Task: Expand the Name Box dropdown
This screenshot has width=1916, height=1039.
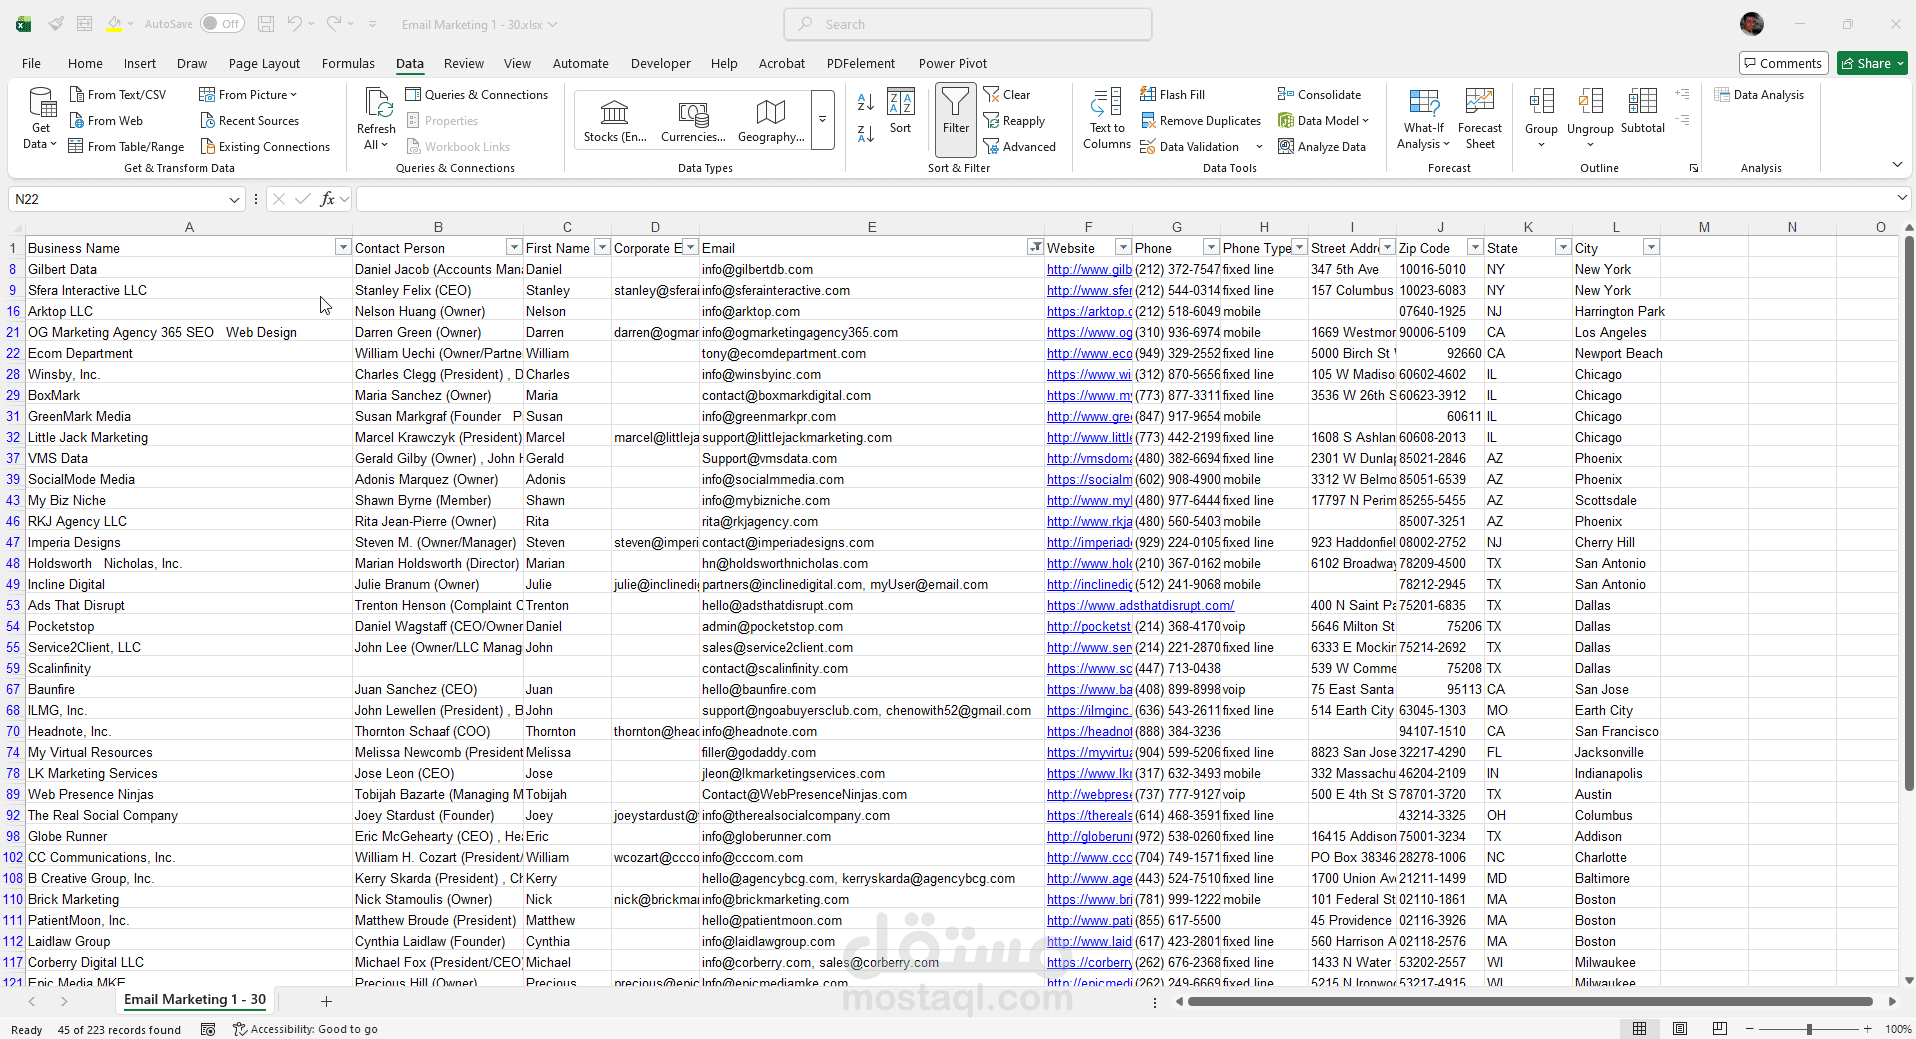Action: coord(234,200)
